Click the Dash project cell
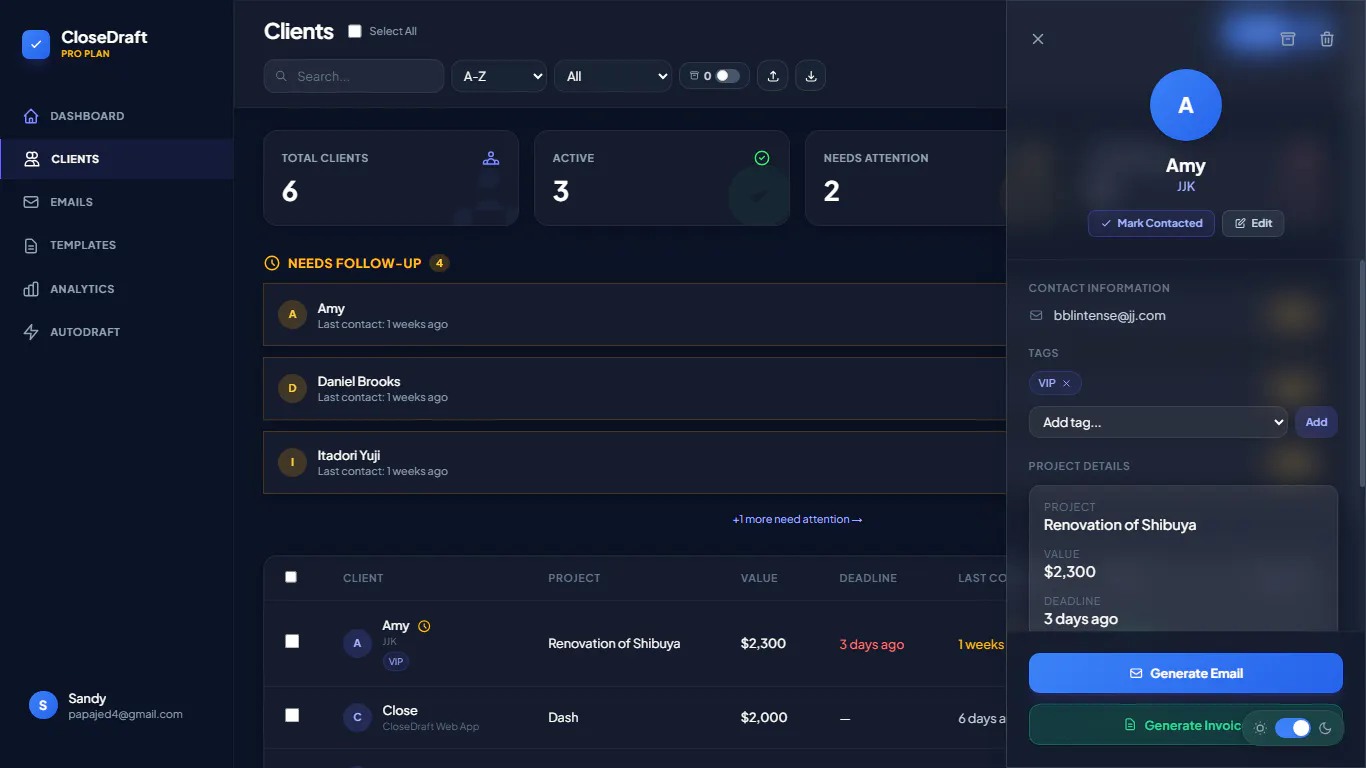The height and width of the screenshot is (768, 1366). tap(563, 718)
